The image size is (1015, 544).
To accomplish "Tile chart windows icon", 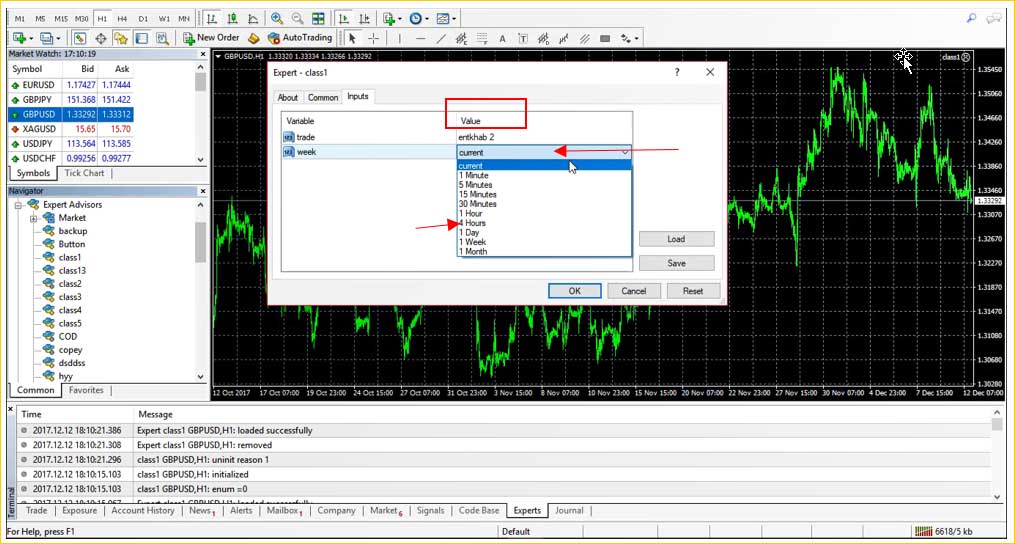I will tap(318, 19).
